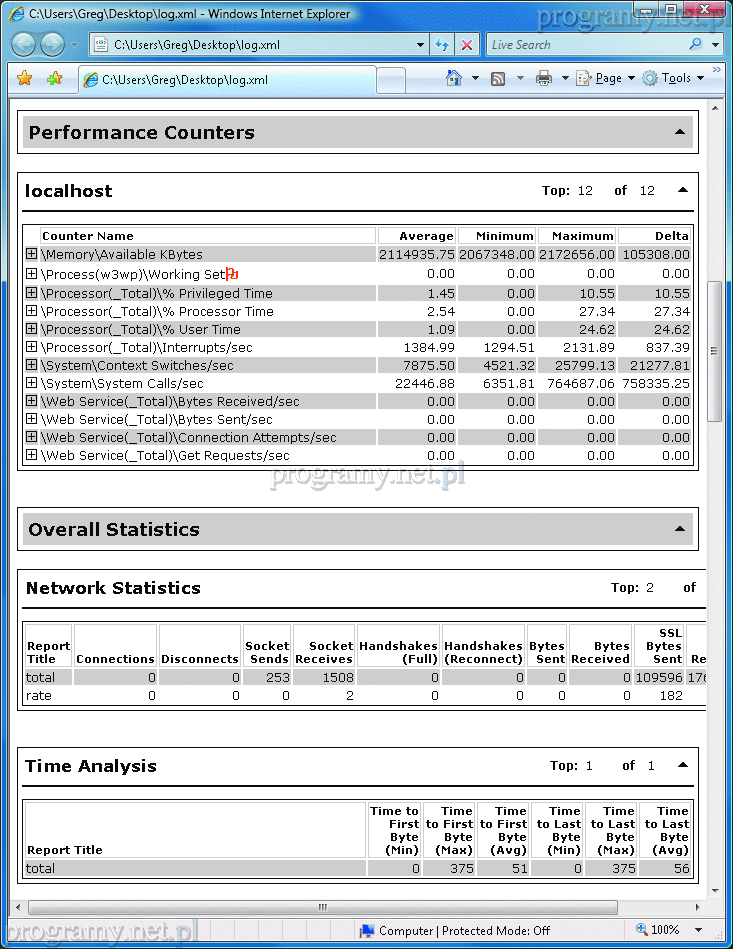733x949 pixels.
Task: Open the address bar dropdown arrow
Action: (x=421, y=45)
